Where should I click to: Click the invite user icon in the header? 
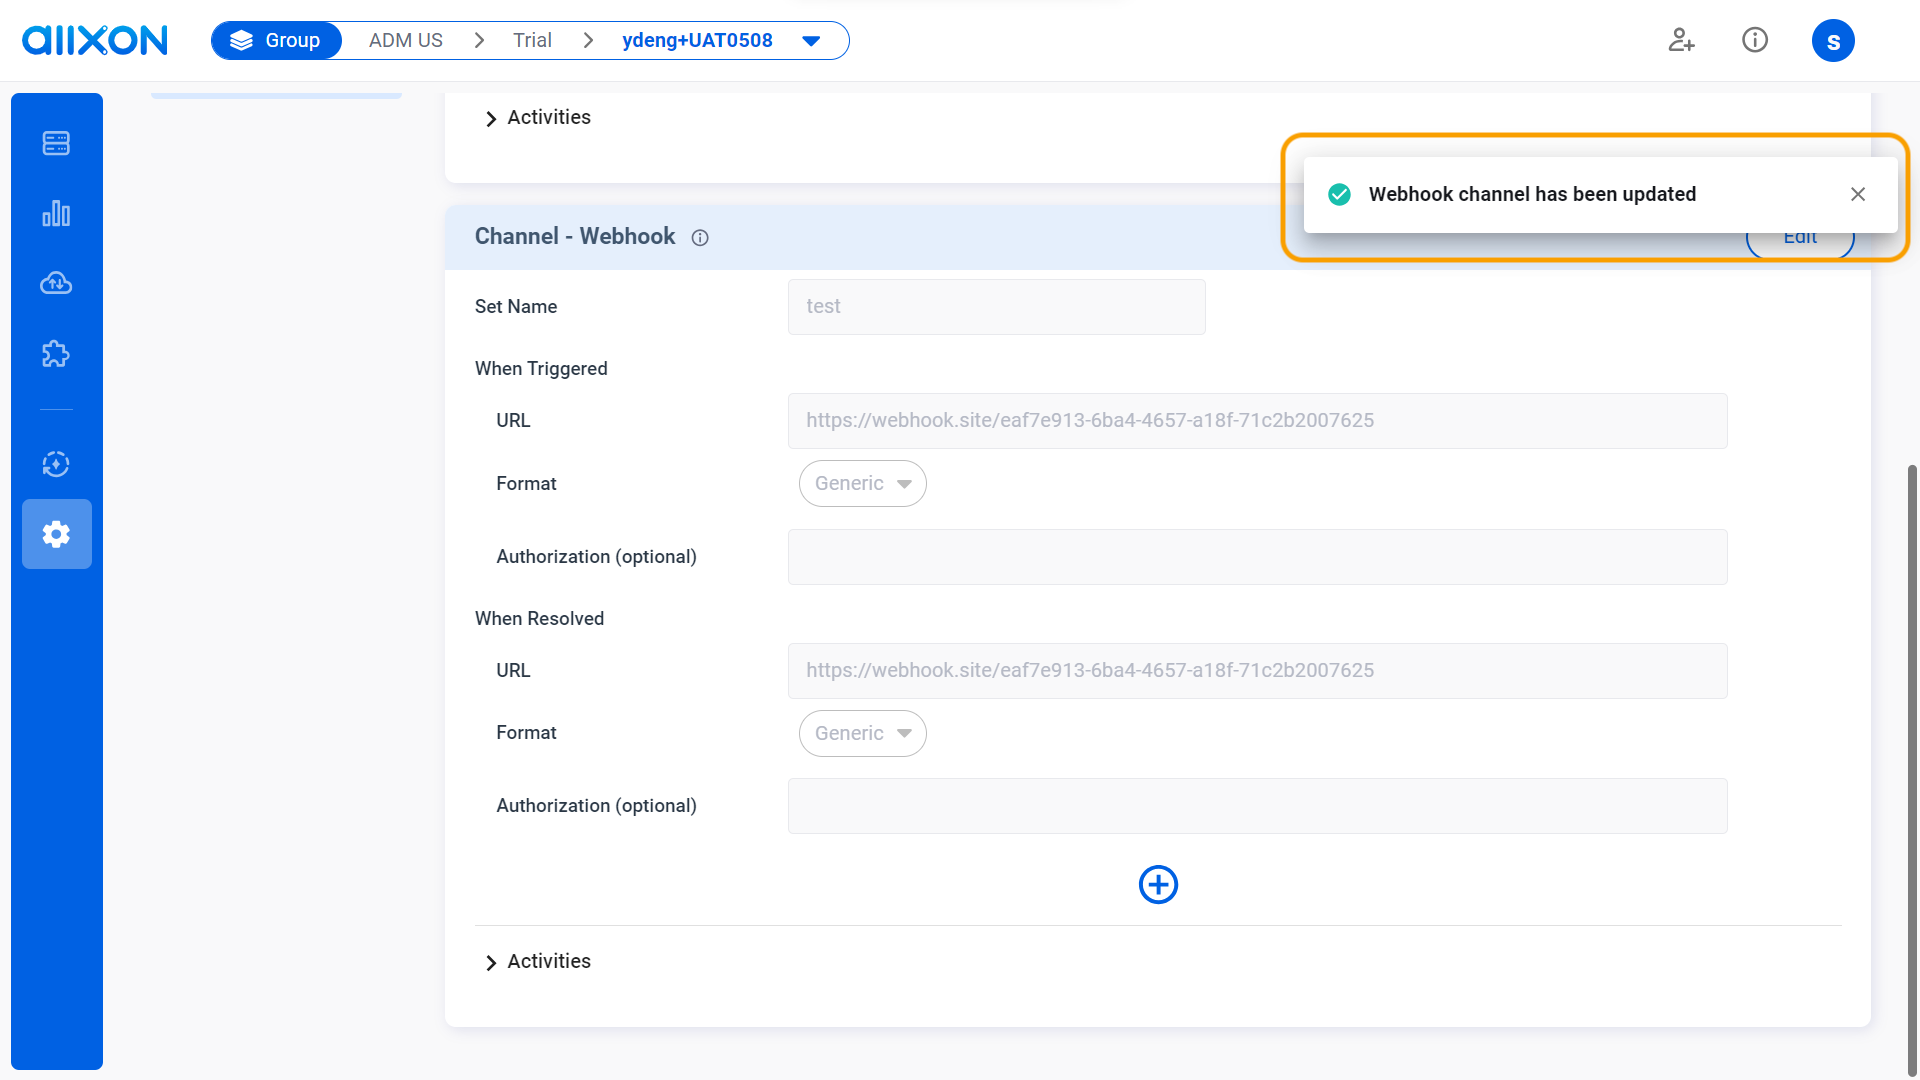click(x=1681, y=40)
